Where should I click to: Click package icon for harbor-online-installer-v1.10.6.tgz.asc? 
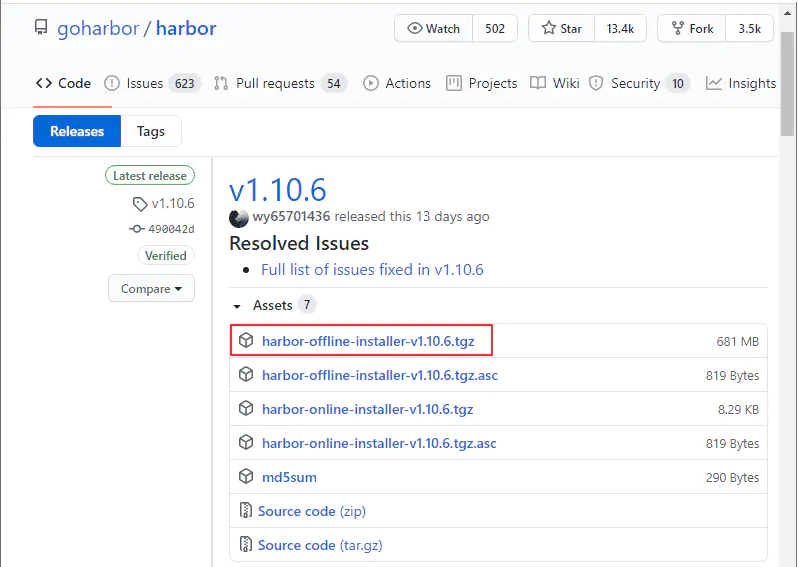[x=246, y=442]
